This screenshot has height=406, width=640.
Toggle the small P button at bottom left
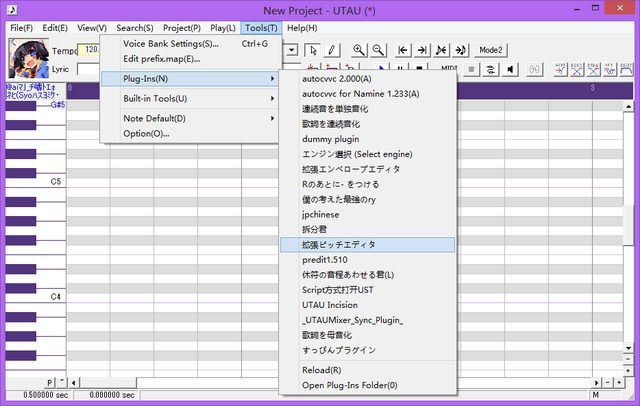pos(49,383)
